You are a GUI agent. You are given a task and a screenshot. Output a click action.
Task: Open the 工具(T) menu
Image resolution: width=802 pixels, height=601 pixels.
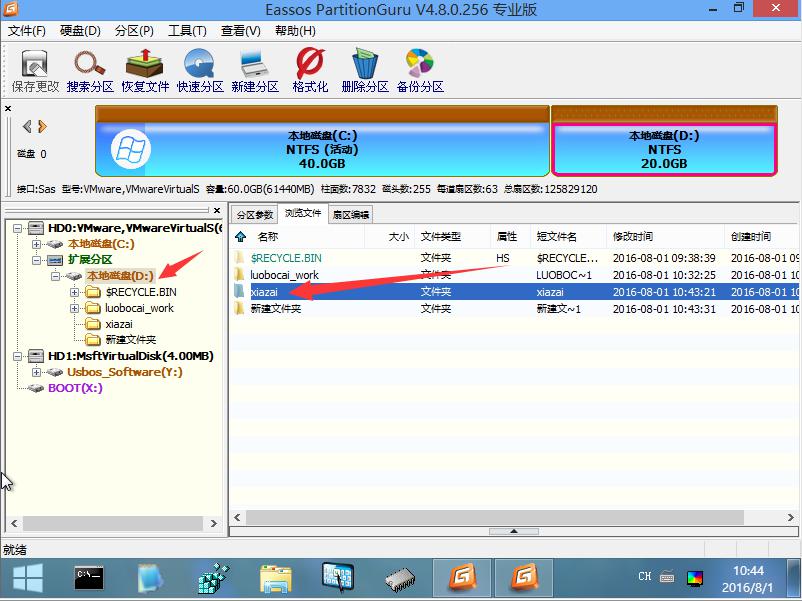186,30
